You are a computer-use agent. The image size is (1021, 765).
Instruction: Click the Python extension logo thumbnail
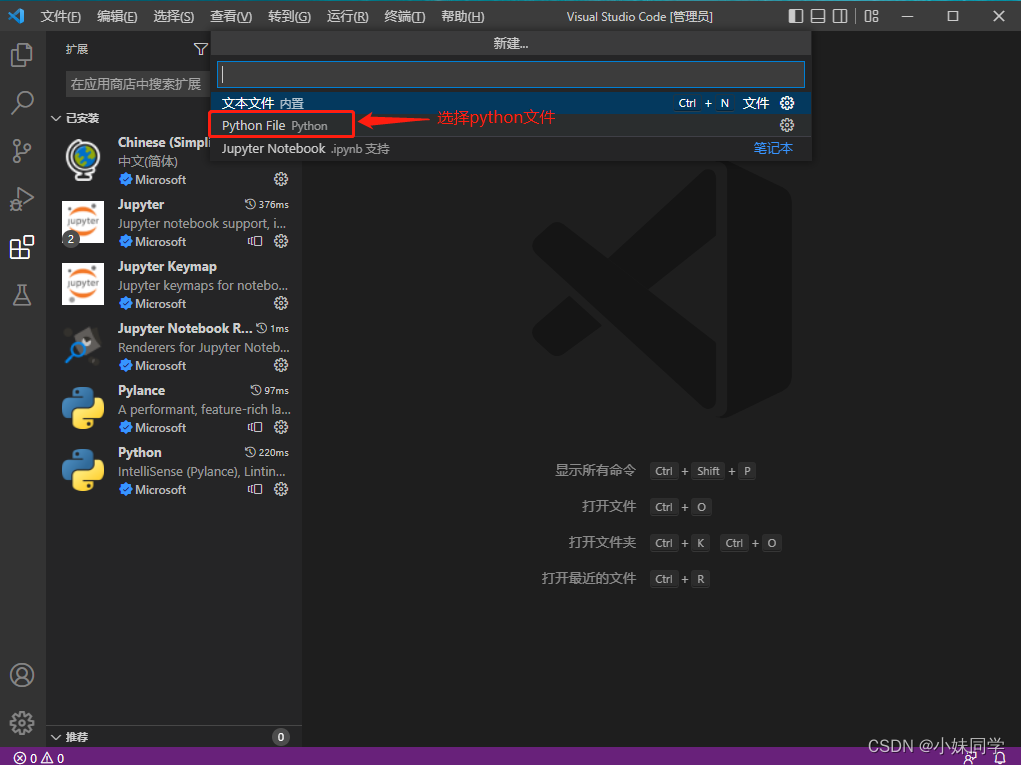(x=83, y=469)
